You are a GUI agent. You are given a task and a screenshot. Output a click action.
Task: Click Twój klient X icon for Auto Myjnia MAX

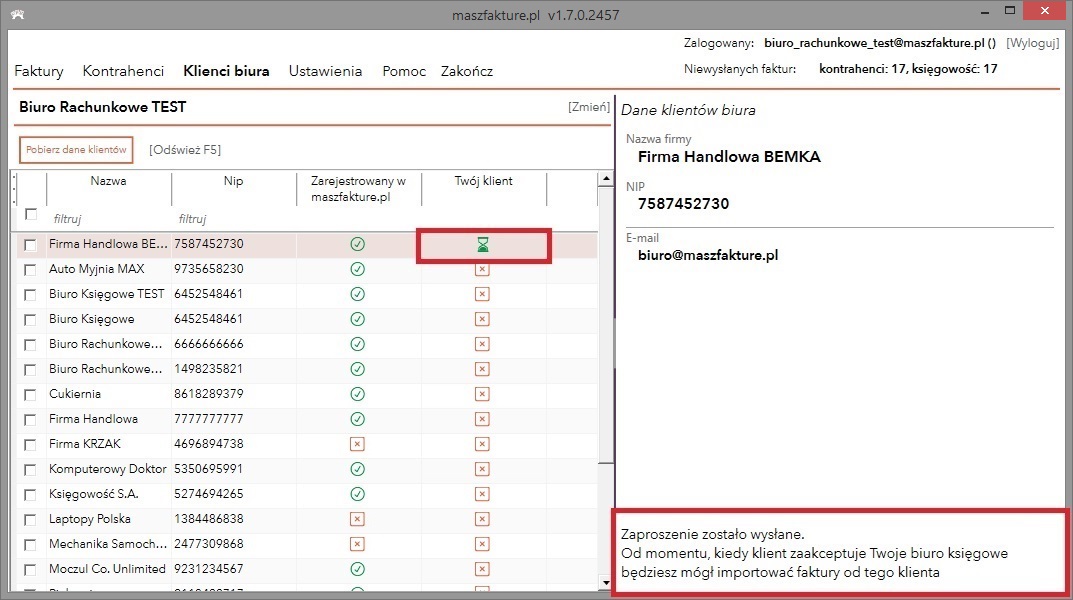click(x=482, y=270)
